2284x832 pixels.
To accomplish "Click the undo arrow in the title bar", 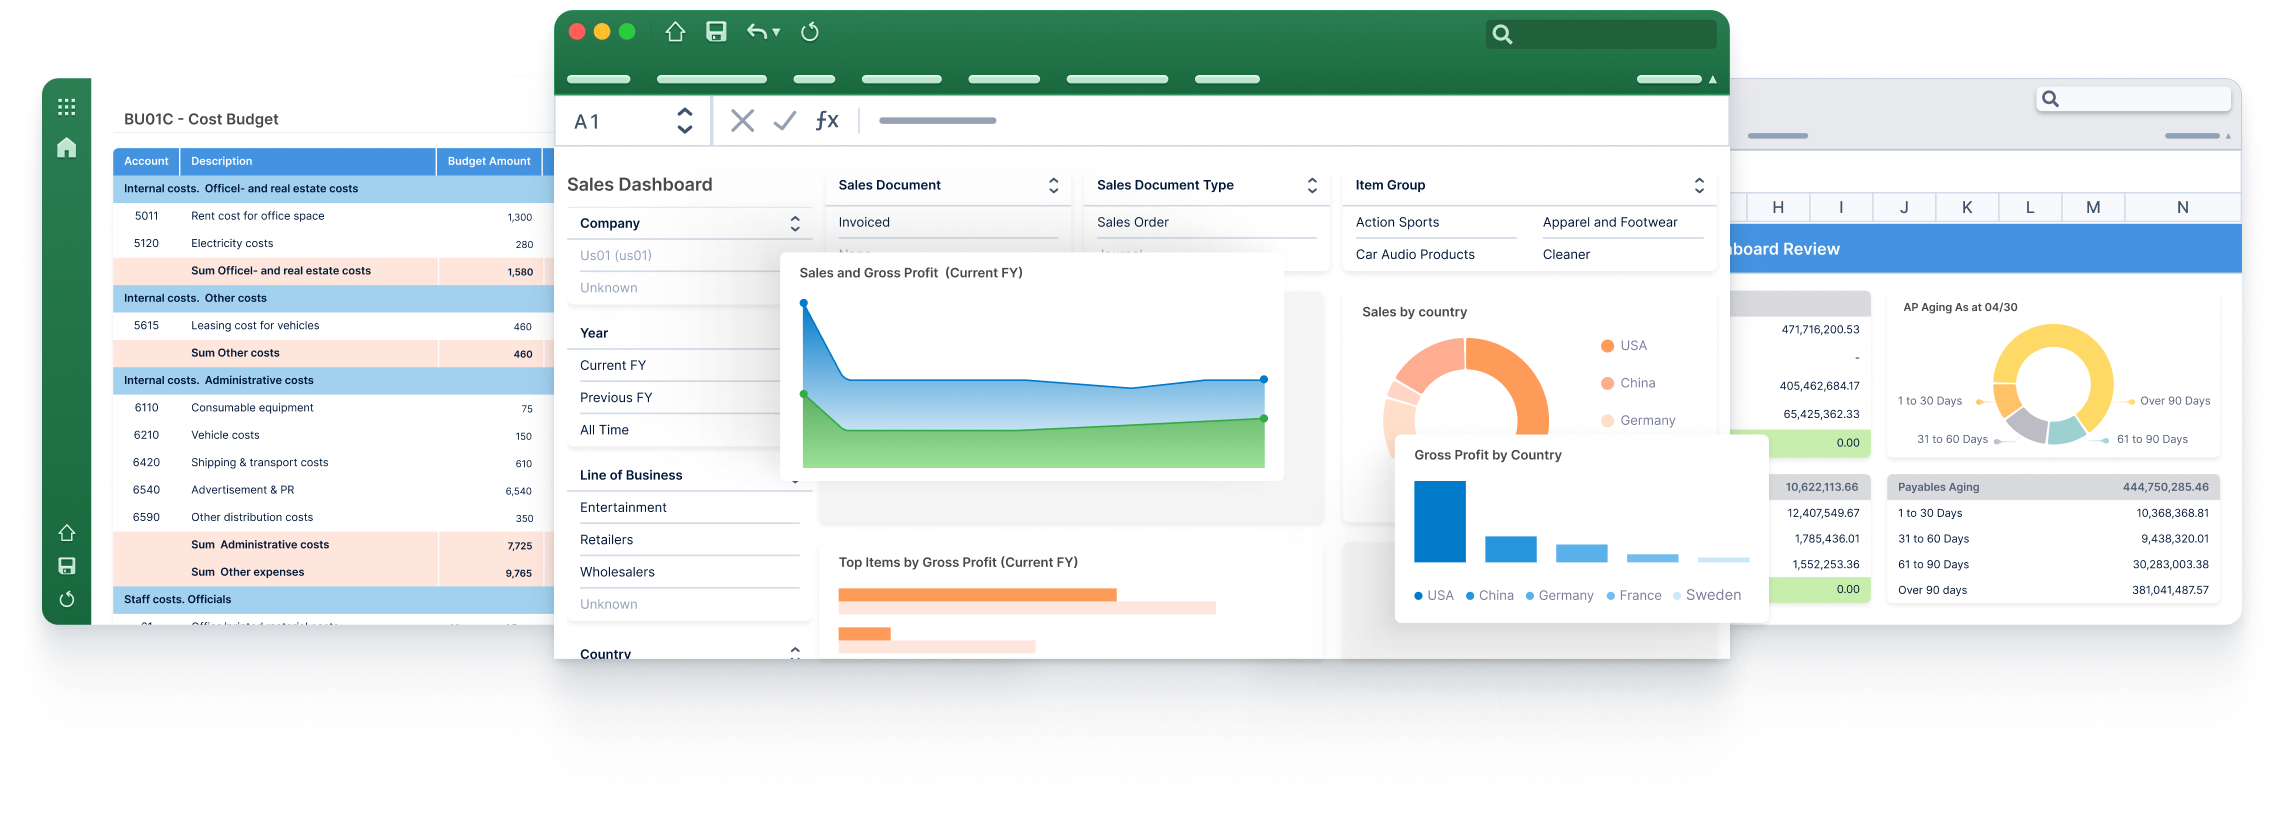I will [x=758, y=32].
